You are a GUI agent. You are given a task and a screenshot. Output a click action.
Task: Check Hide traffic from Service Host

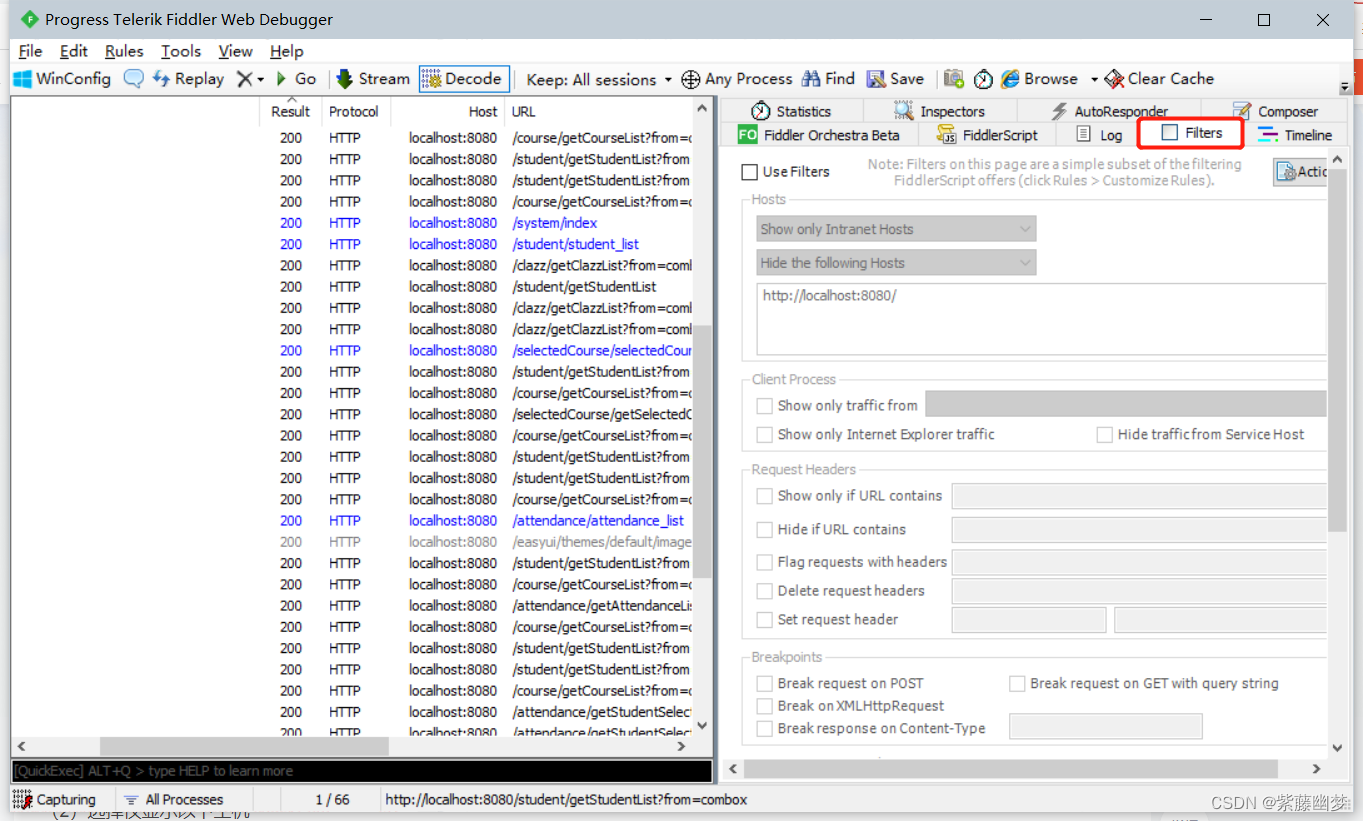point(1104,435)
